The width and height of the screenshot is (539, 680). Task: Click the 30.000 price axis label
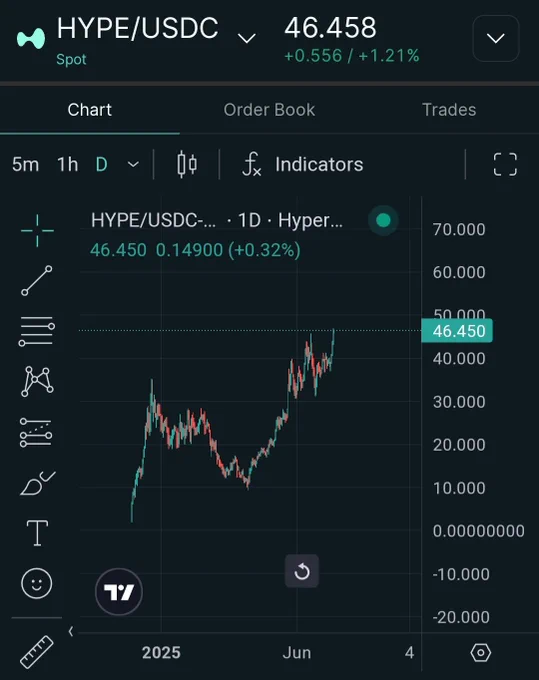[x=459, y=402]
